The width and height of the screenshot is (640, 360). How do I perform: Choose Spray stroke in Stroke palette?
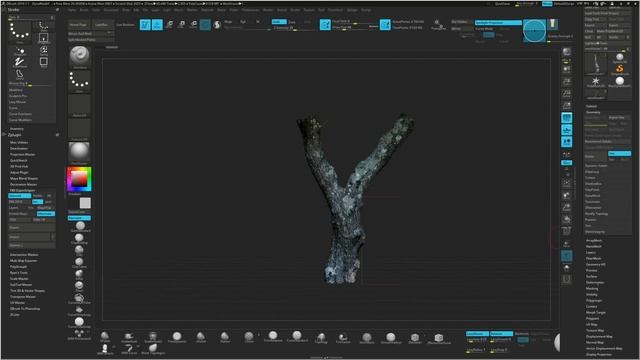coord(44,51)
